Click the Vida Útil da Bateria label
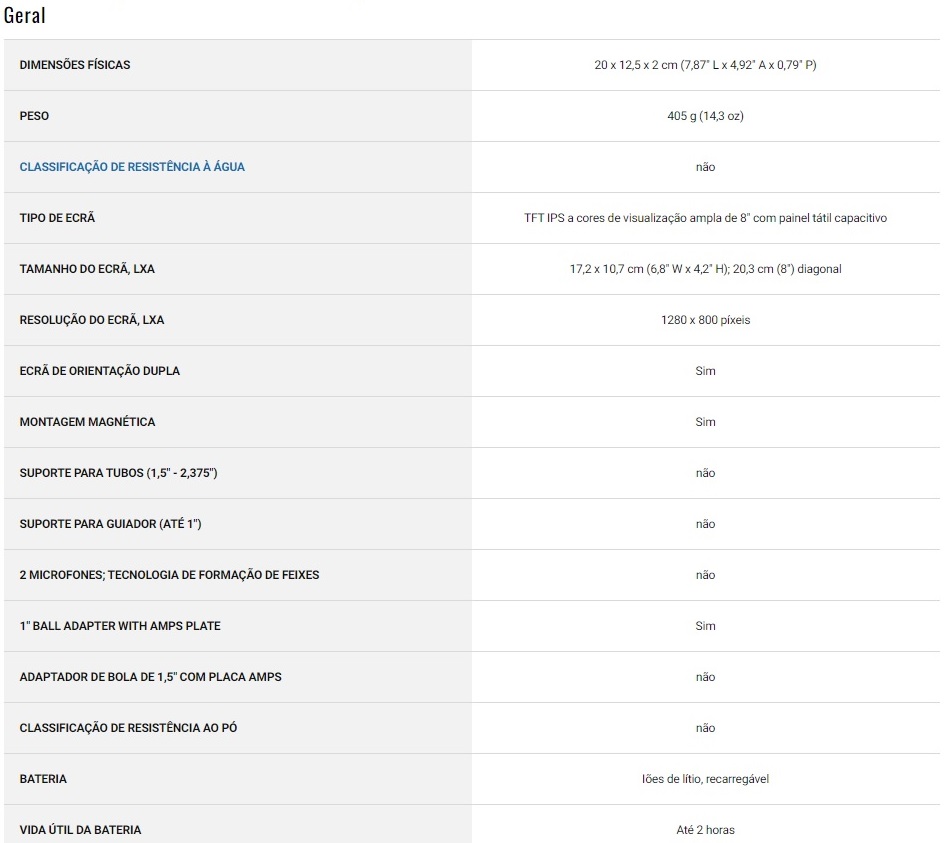Image resolution: width=947 pixels, height=843 pixels. tap(80, 830)
